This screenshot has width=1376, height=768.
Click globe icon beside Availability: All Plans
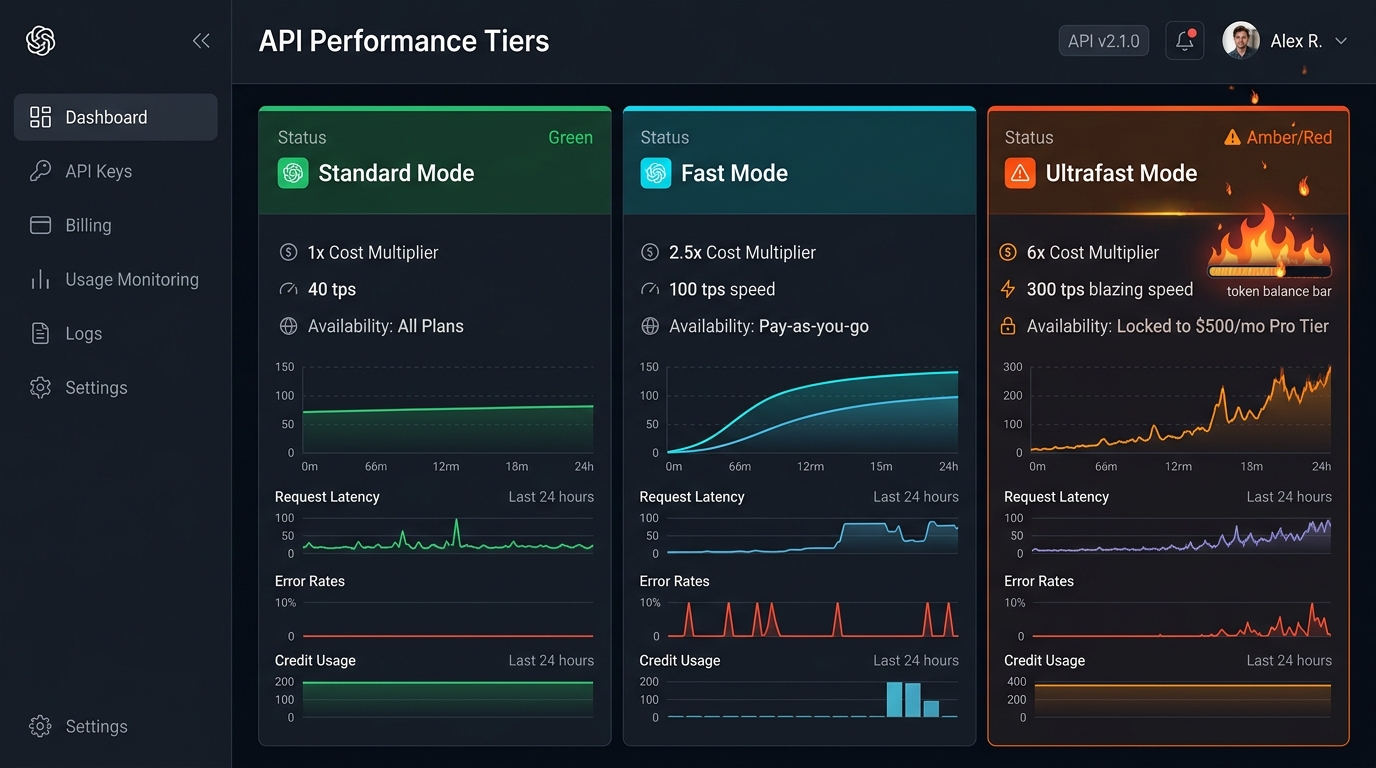pyautogui.click(x=289, y=326)
